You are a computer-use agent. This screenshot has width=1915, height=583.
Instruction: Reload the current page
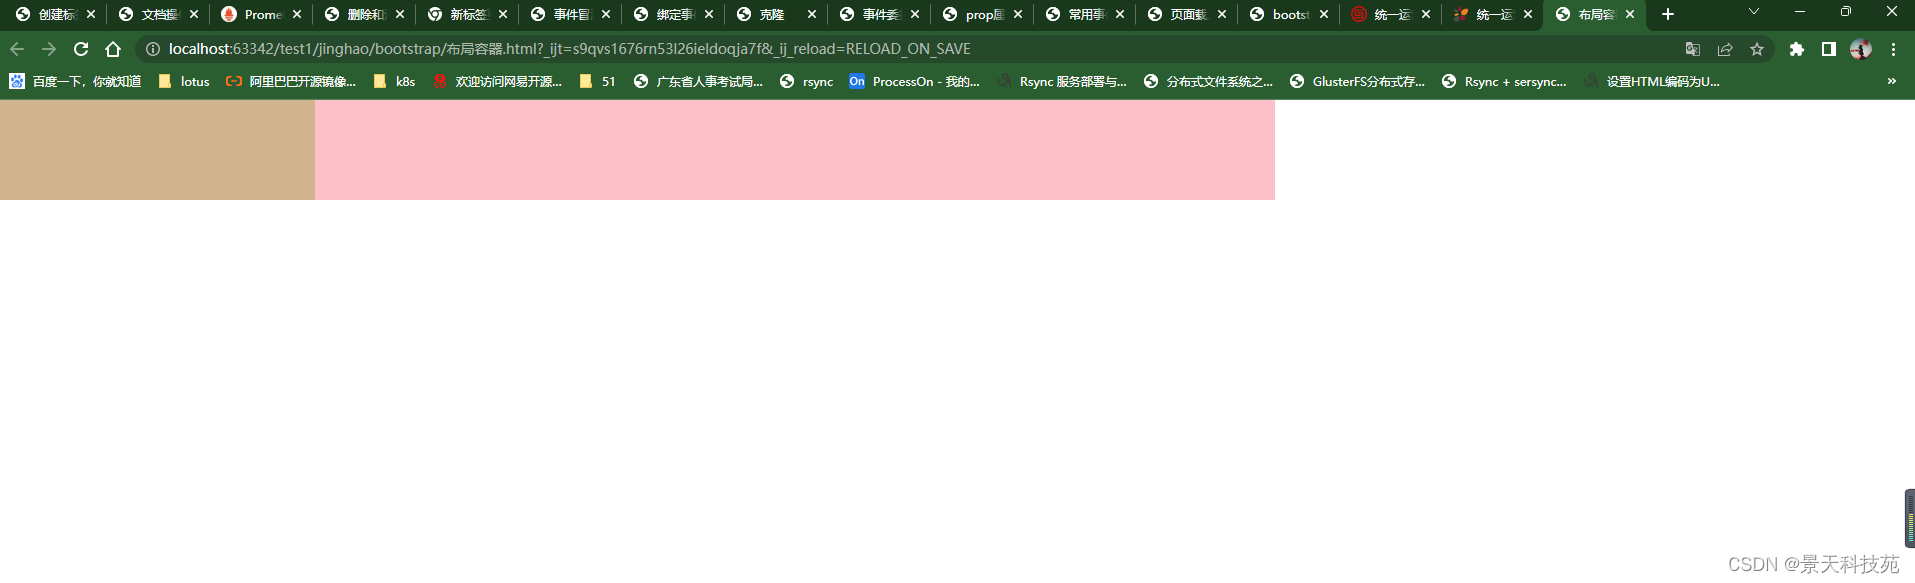pyautogui.click(x=81, y=49)
